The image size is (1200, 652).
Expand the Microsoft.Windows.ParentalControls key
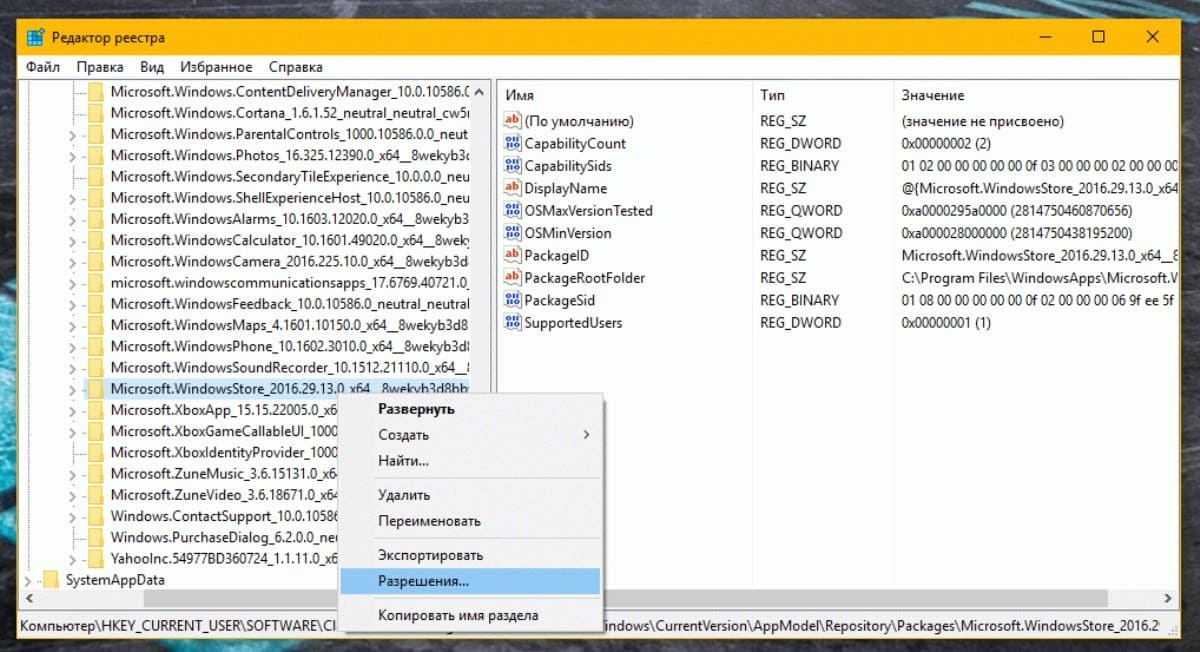73,134
